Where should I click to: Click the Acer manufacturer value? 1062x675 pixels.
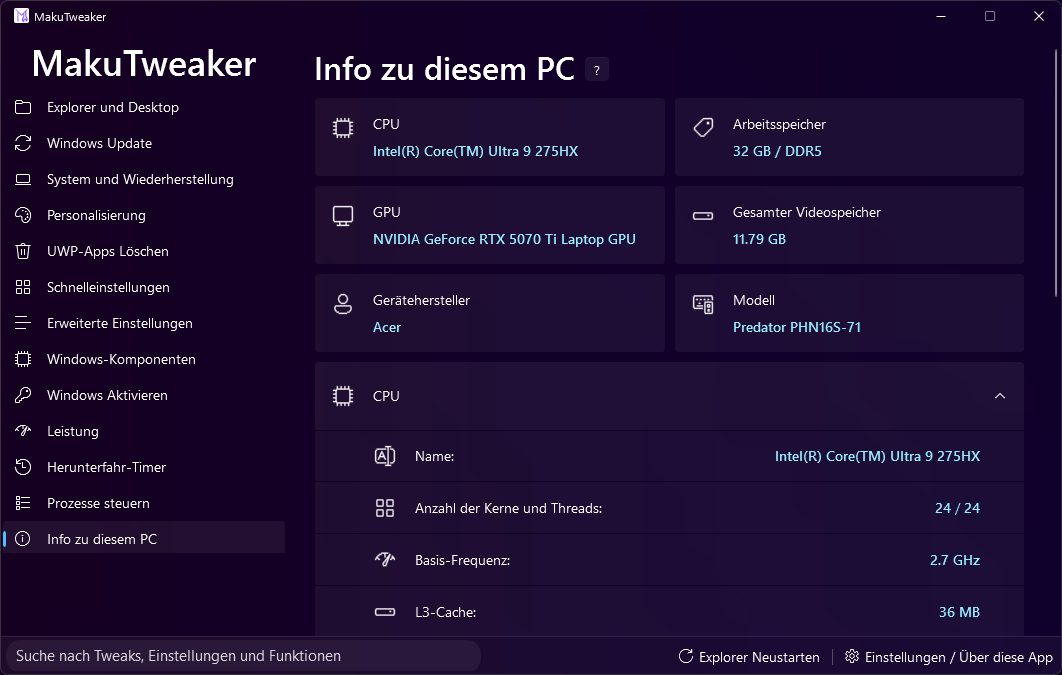pyautogui.click(x=387, y=327)
